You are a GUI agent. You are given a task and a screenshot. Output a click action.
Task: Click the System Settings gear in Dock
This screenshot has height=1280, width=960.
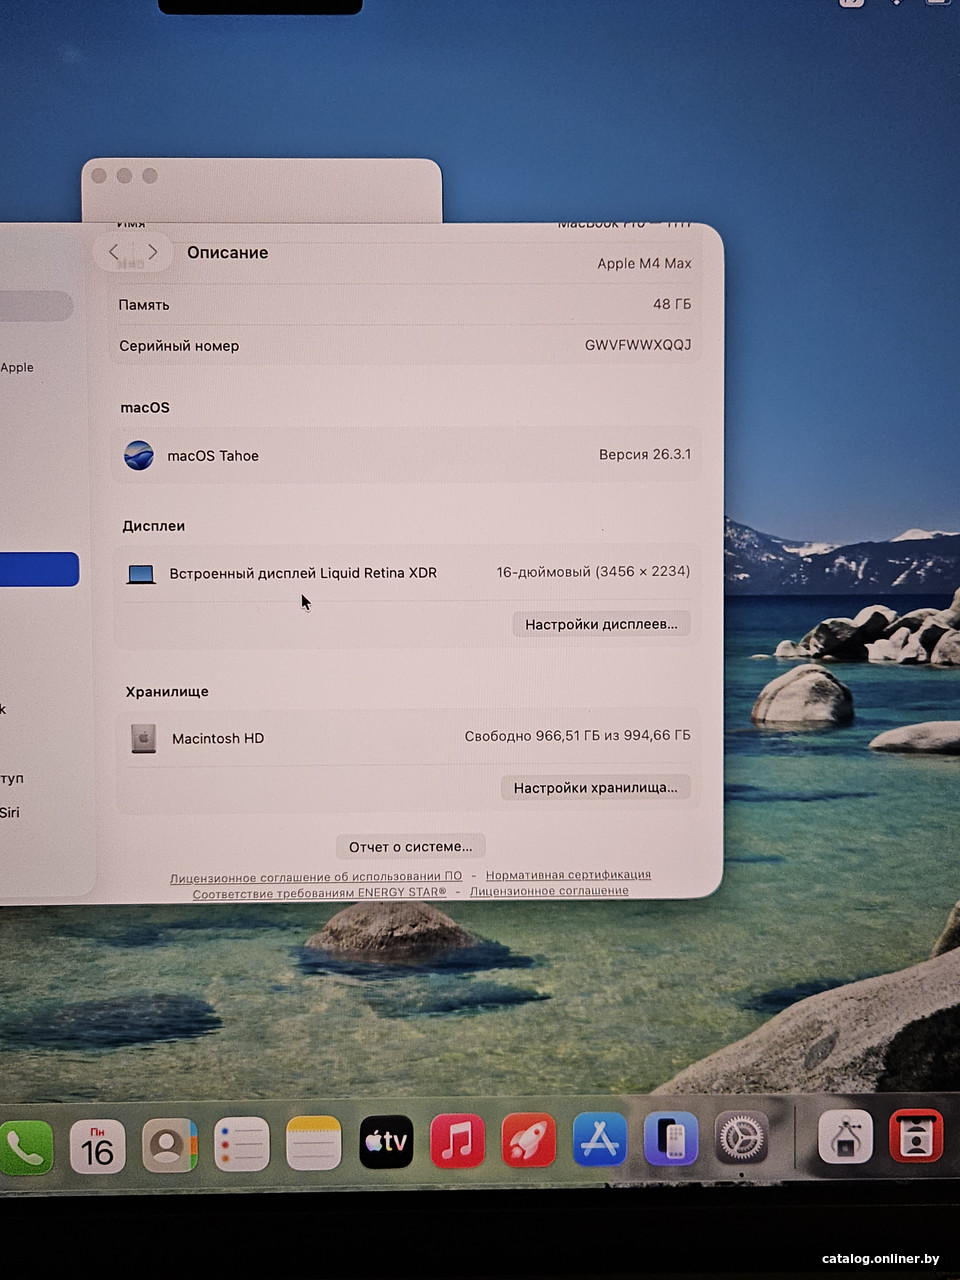tap(742, 1138)
